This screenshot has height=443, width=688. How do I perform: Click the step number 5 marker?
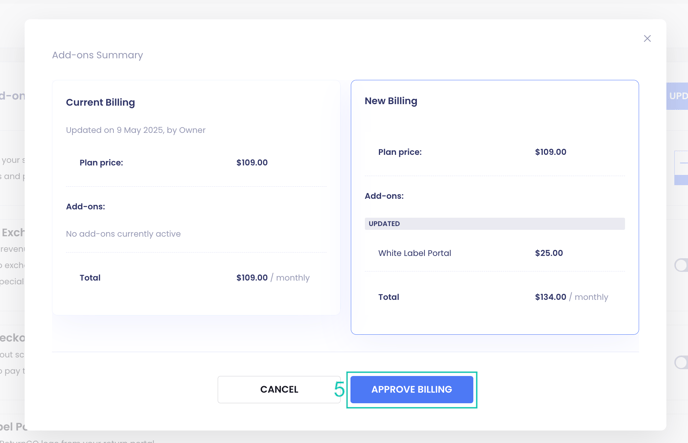pyautogui.click(x=339, y=389)
